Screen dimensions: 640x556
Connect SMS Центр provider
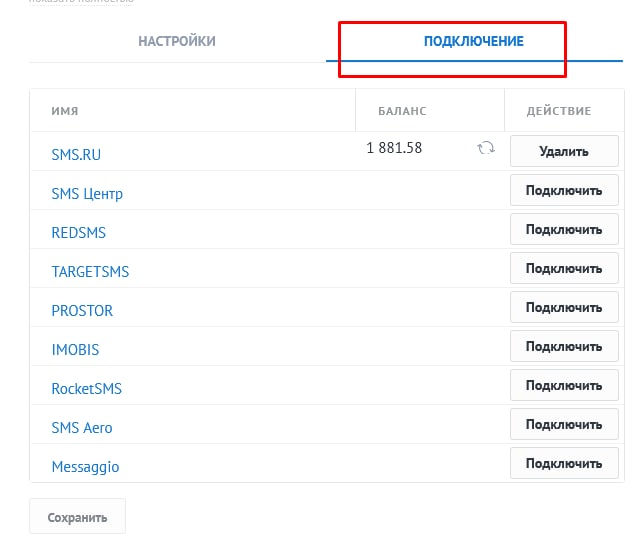click(x=564, y=190)
